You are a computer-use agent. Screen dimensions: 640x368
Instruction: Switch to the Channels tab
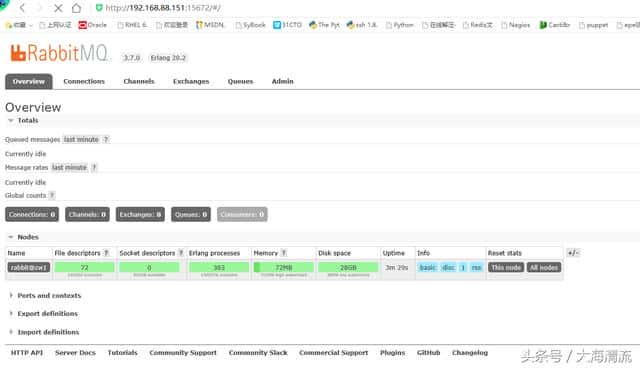(x=139, y=81)
